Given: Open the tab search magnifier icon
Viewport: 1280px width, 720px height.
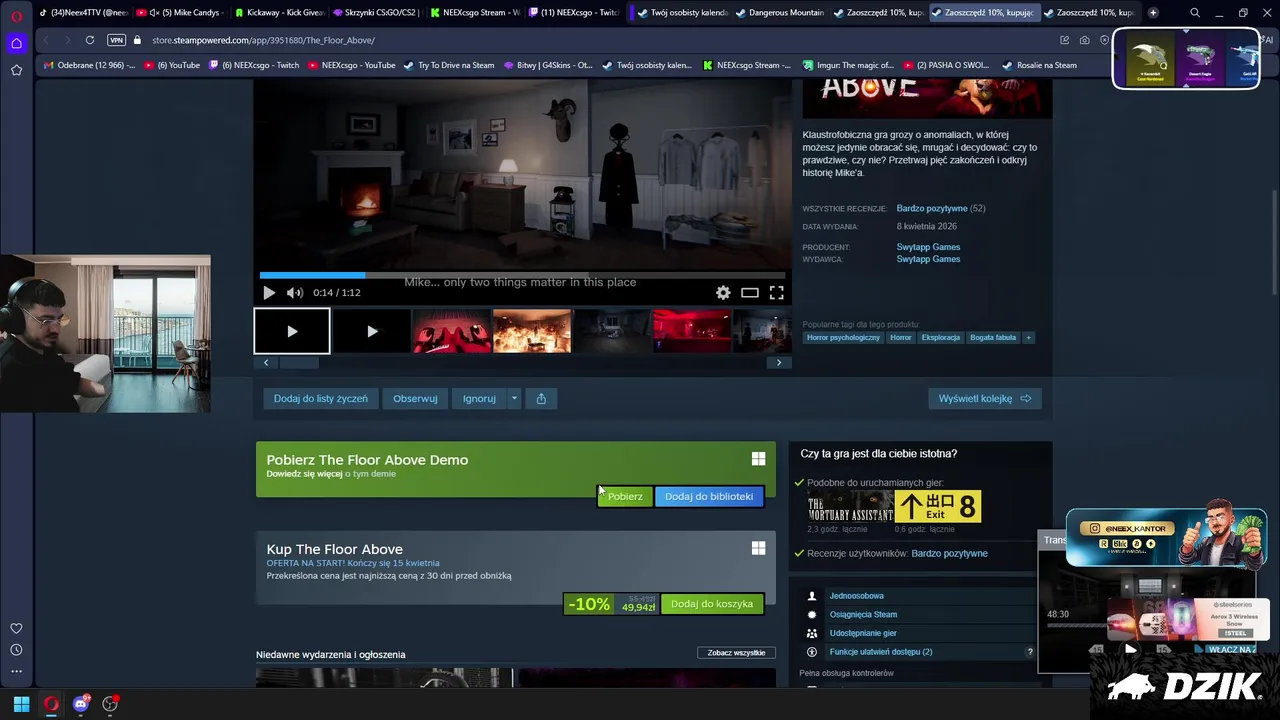Looking at the screenshot, I should click(x=1195, y=13).
